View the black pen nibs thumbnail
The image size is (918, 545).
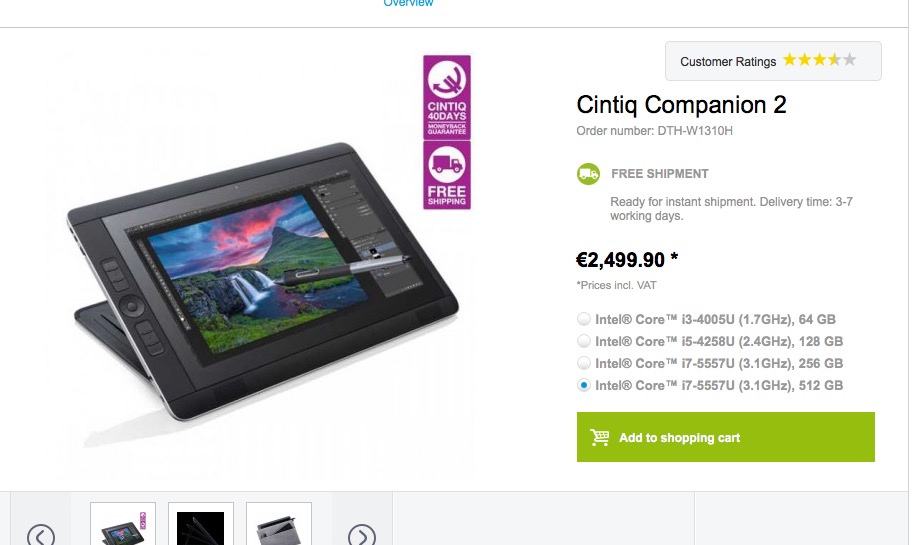[201, 524]
